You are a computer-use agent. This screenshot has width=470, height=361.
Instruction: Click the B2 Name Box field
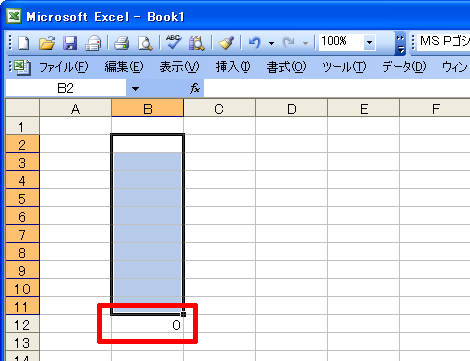click(66, 88)
